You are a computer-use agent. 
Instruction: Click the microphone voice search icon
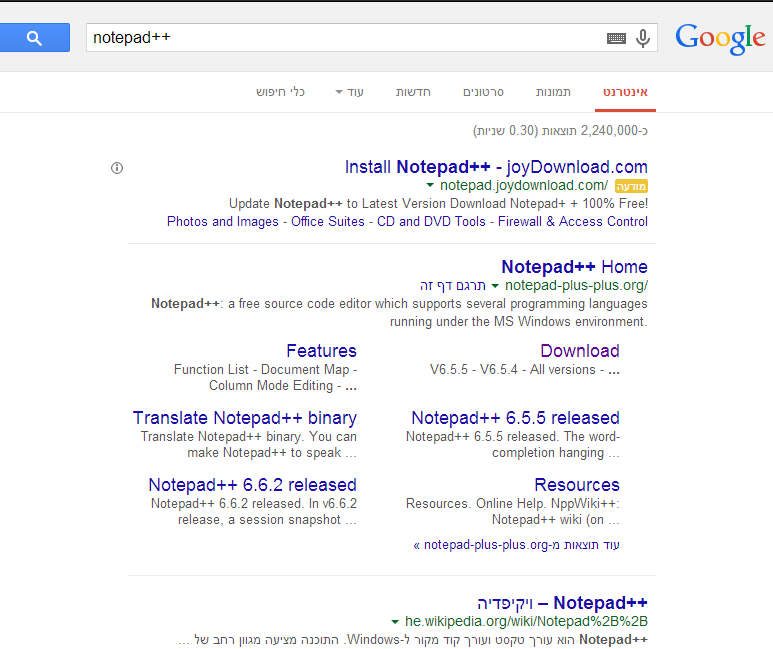(x=643, y=38)
